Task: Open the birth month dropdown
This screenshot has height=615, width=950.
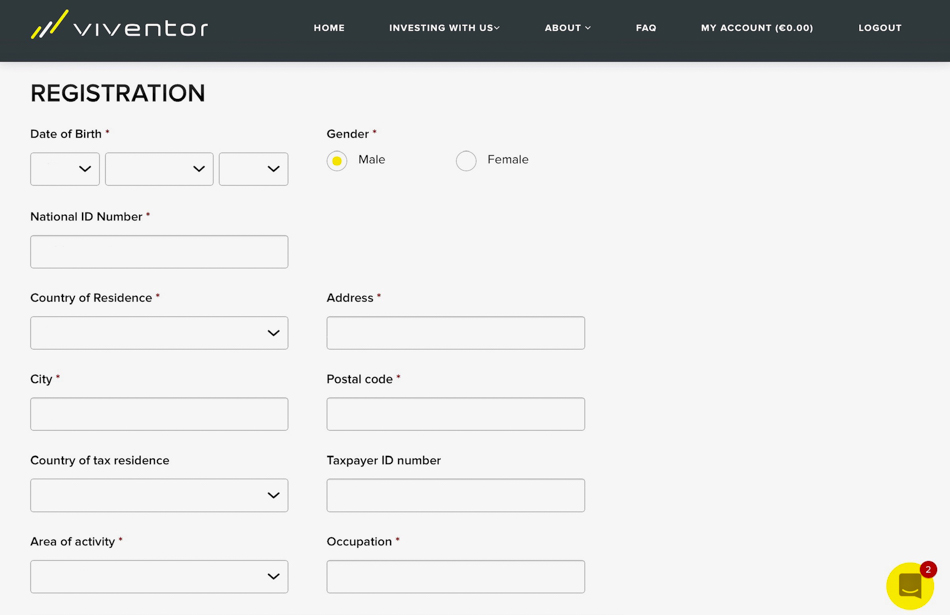Action: pyautogui.click(x=159, y=169)
